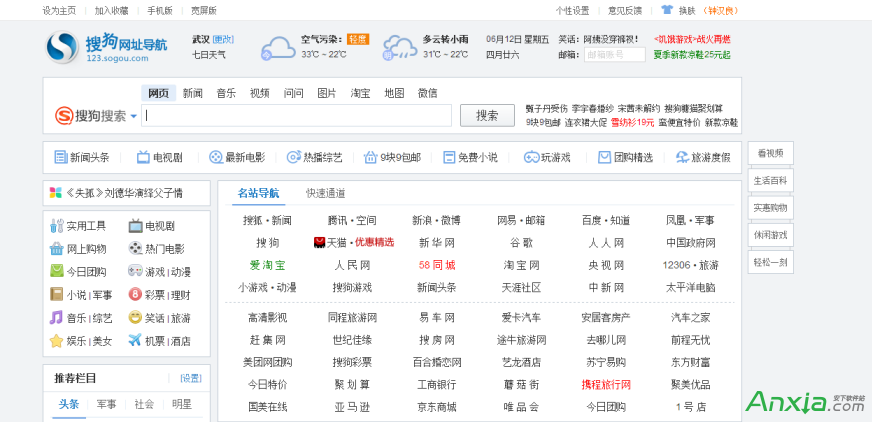
Task: Click the sidebar 电视剧 TV icon
Action: point(135,226)
